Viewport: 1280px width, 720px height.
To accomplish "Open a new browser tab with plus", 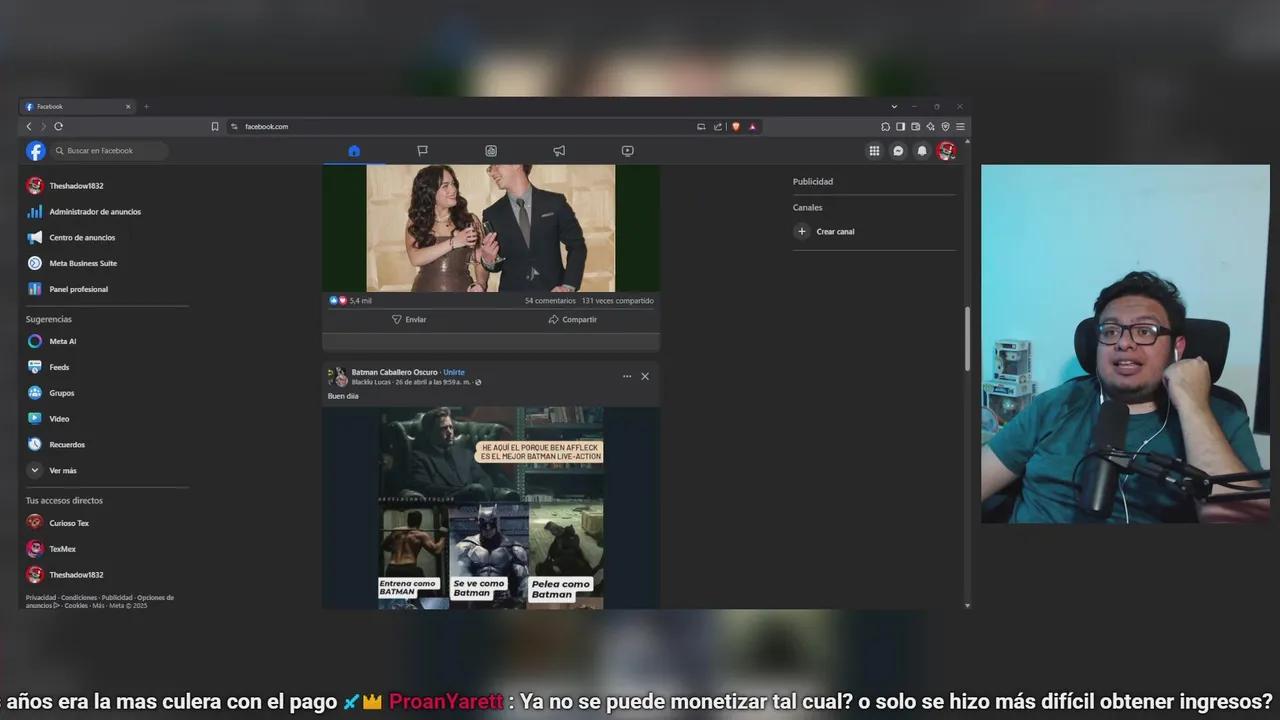I will pyautogui.click(x=146, y=106).
